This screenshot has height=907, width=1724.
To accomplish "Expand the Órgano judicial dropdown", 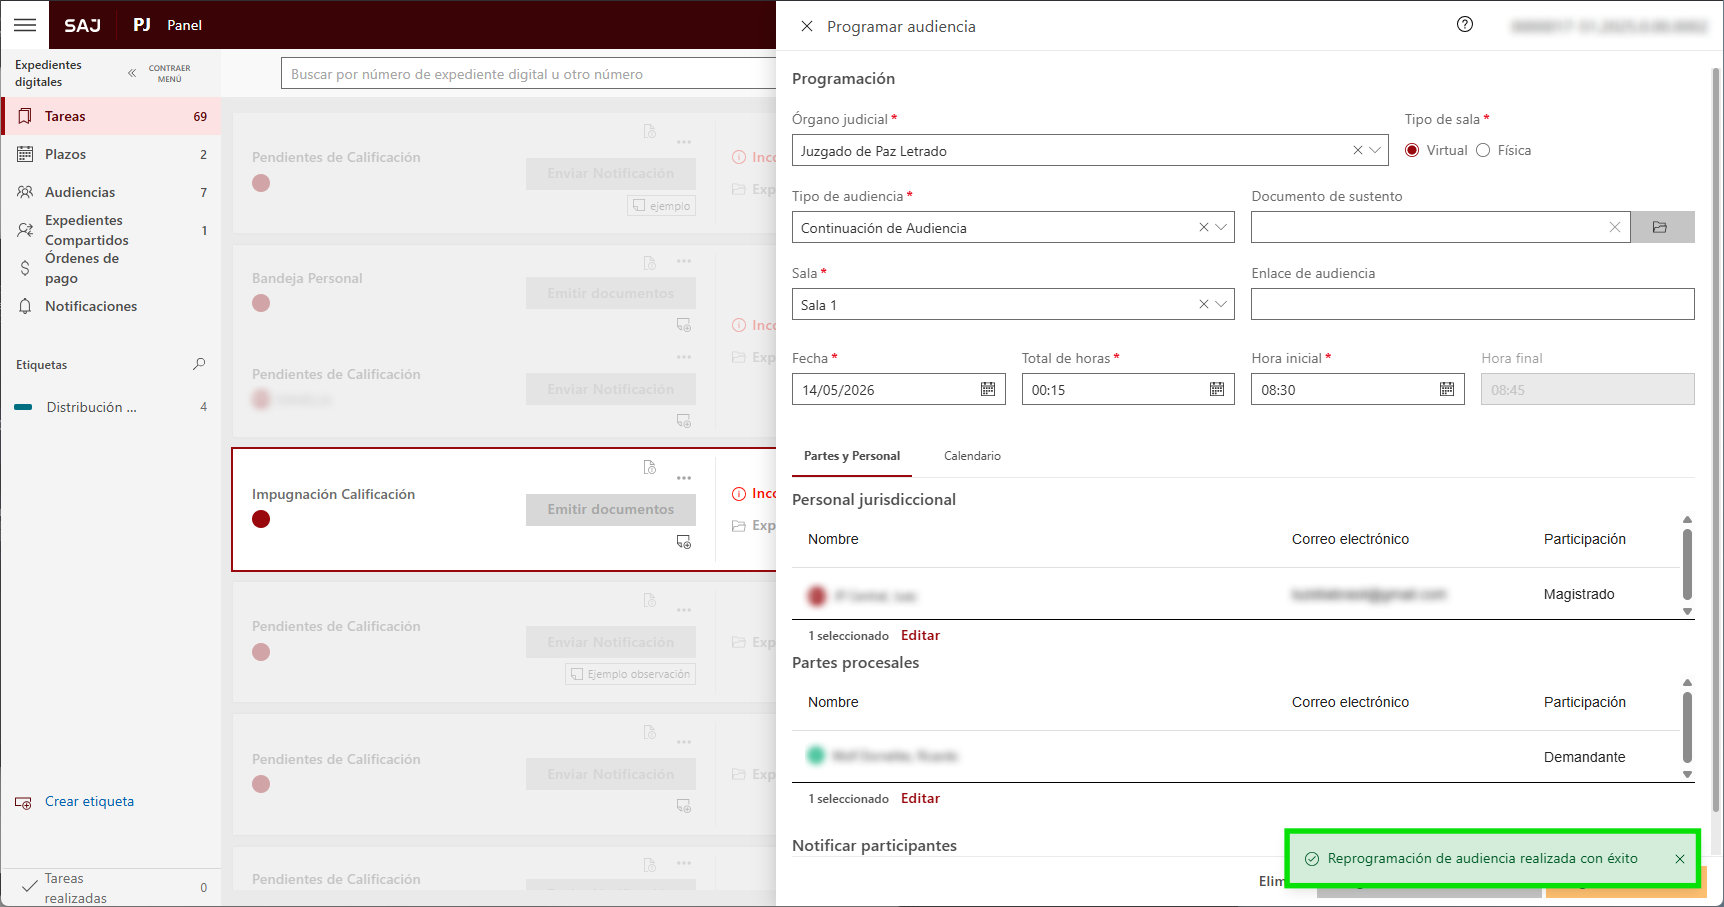I will (x=1375, y=150).
